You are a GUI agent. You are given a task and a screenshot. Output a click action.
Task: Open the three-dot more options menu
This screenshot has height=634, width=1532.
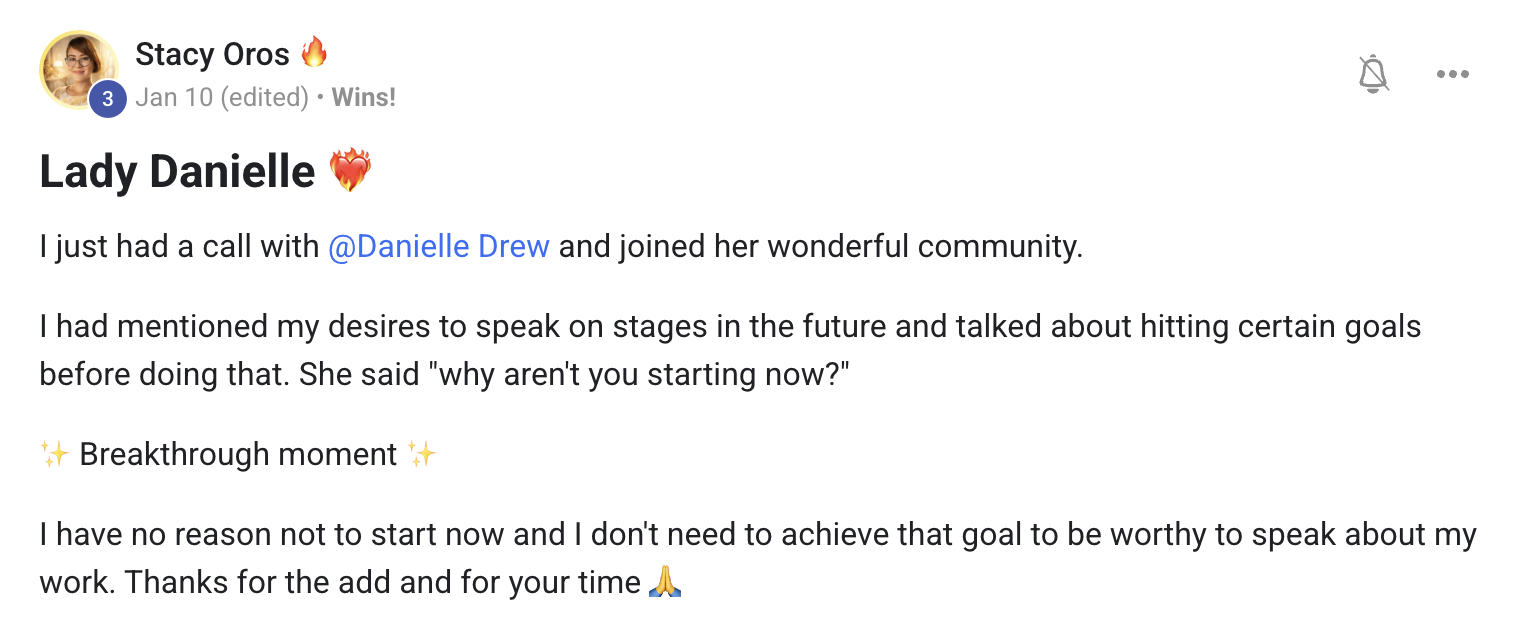[1452, 74]
